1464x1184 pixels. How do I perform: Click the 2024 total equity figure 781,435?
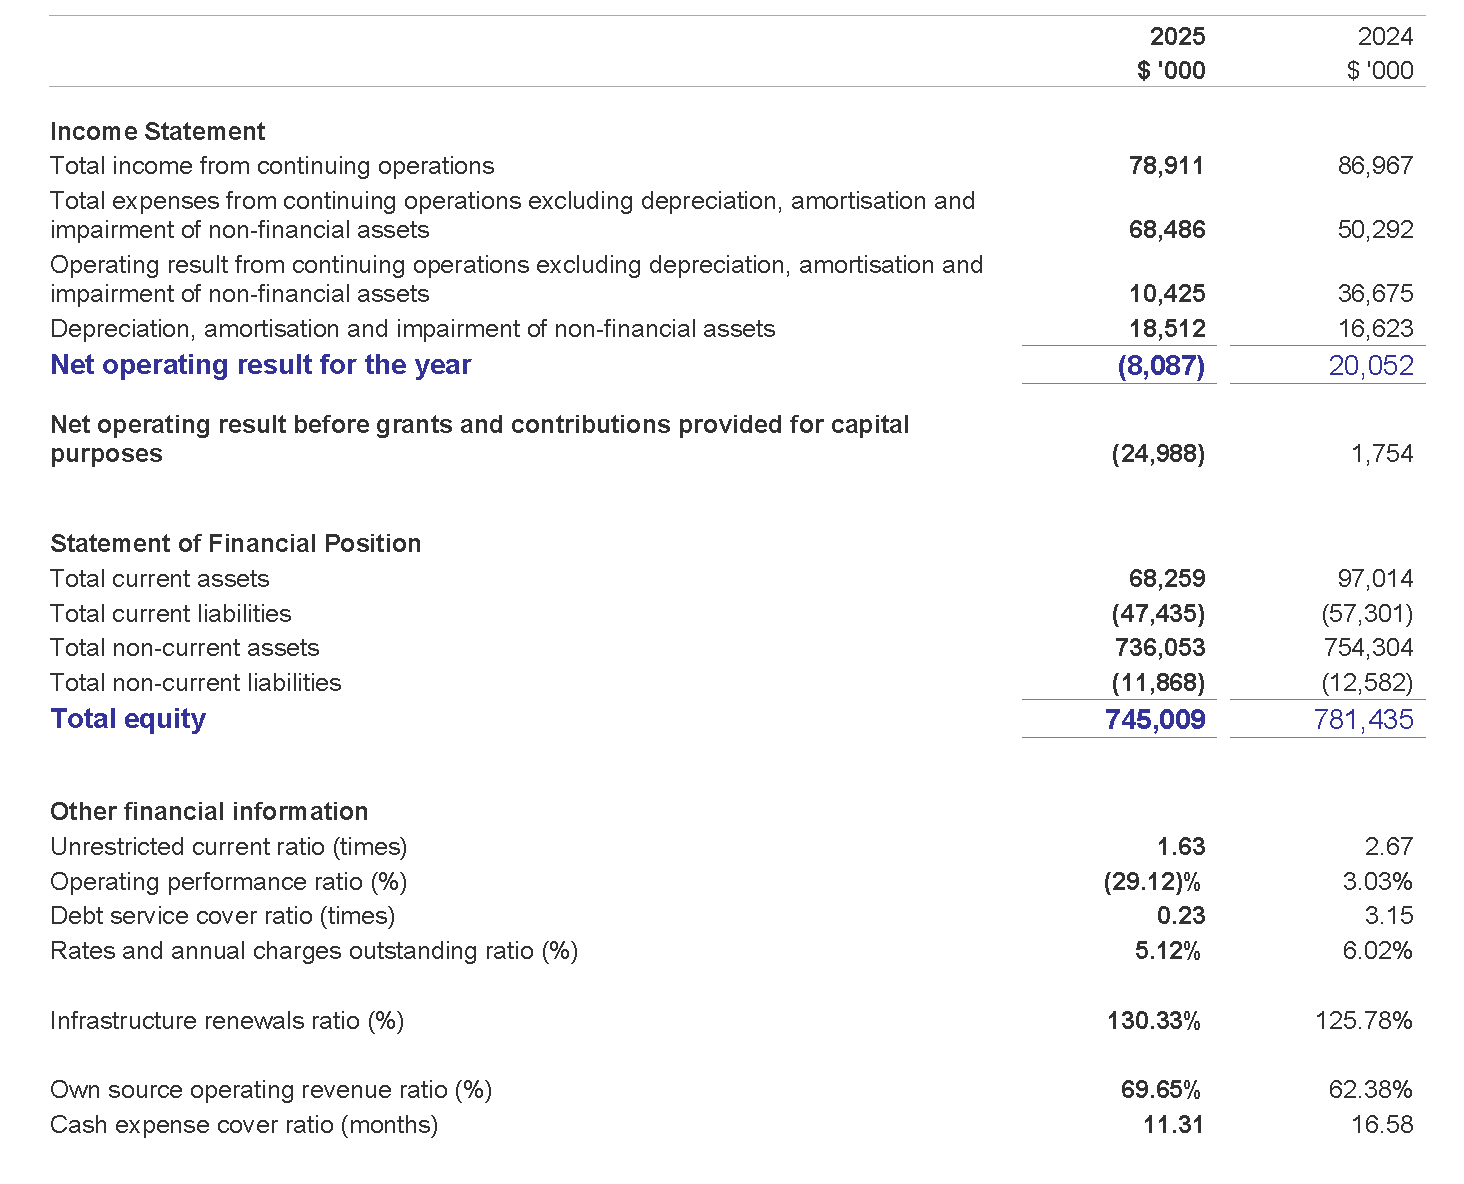point(1363,720)
